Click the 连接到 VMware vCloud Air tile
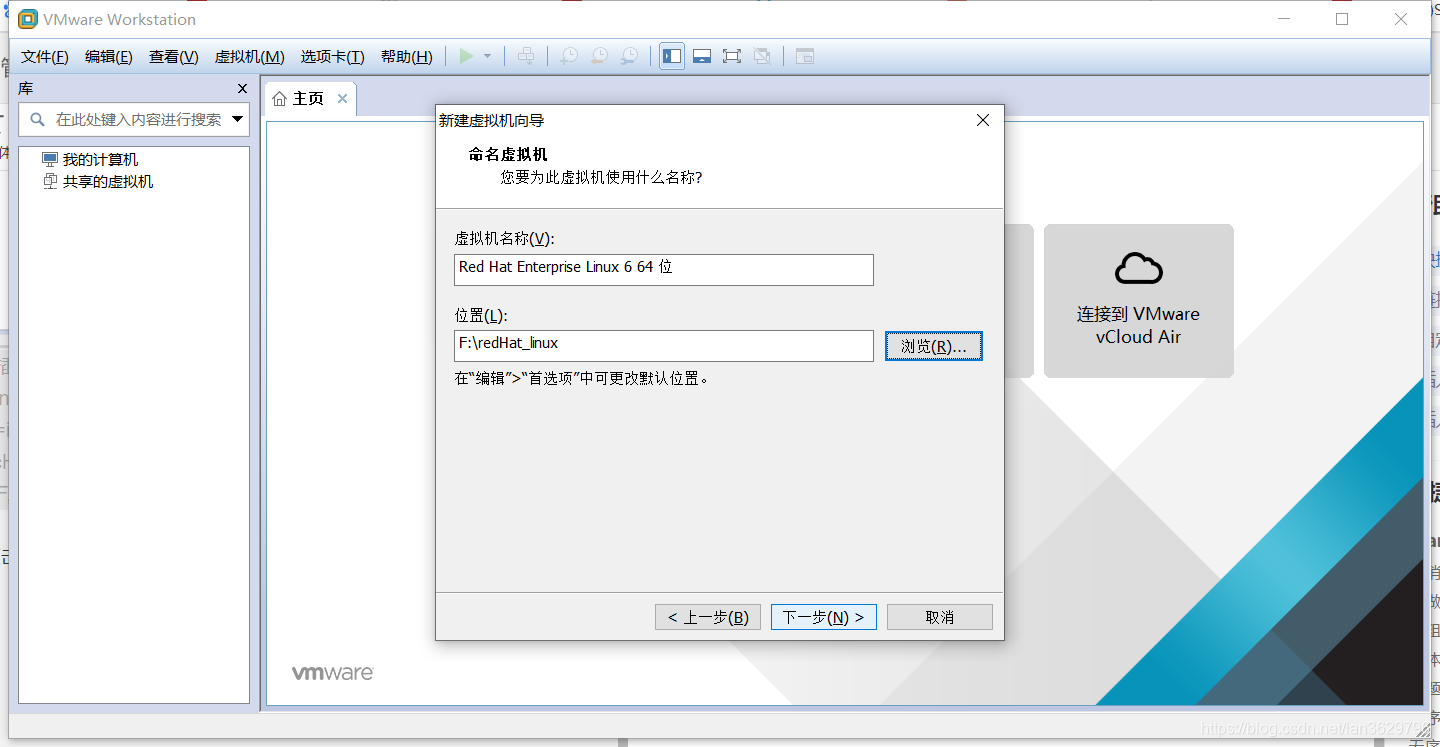The width and height of the screenshot is (1440, 747). click(1138, 300)
